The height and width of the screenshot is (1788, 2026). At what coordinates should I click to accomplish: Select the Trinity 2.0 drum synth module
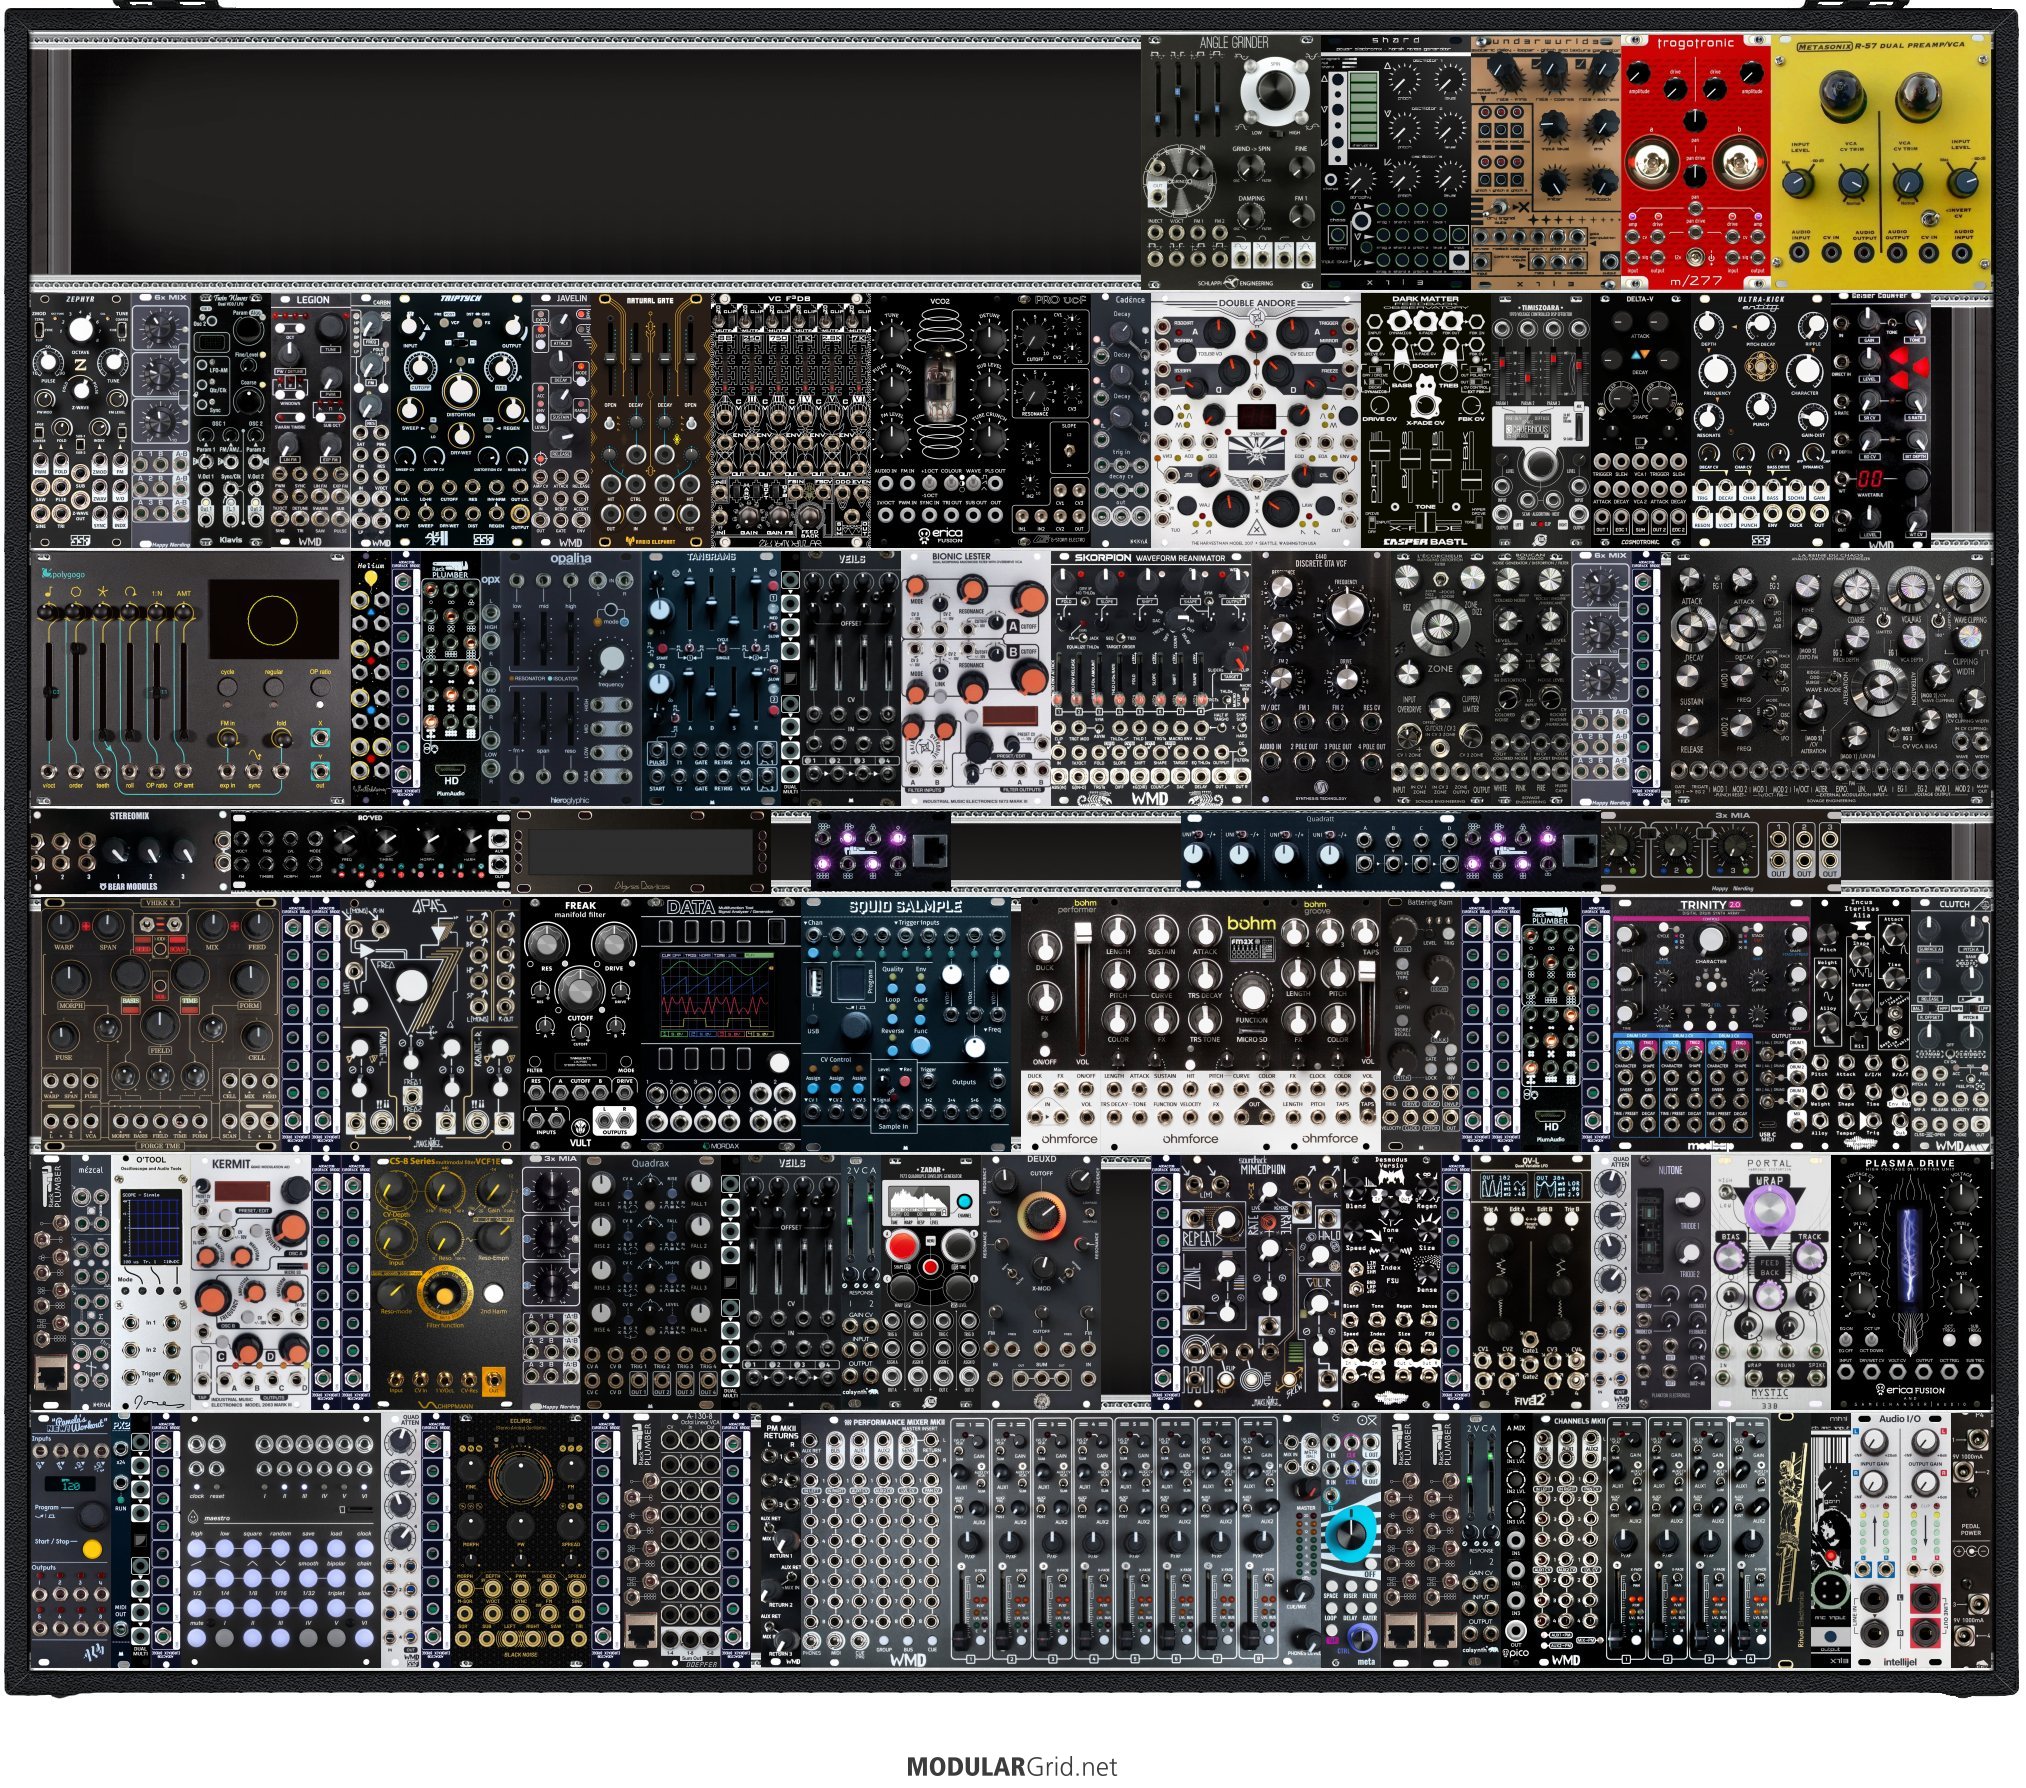click(1711, 1022)
